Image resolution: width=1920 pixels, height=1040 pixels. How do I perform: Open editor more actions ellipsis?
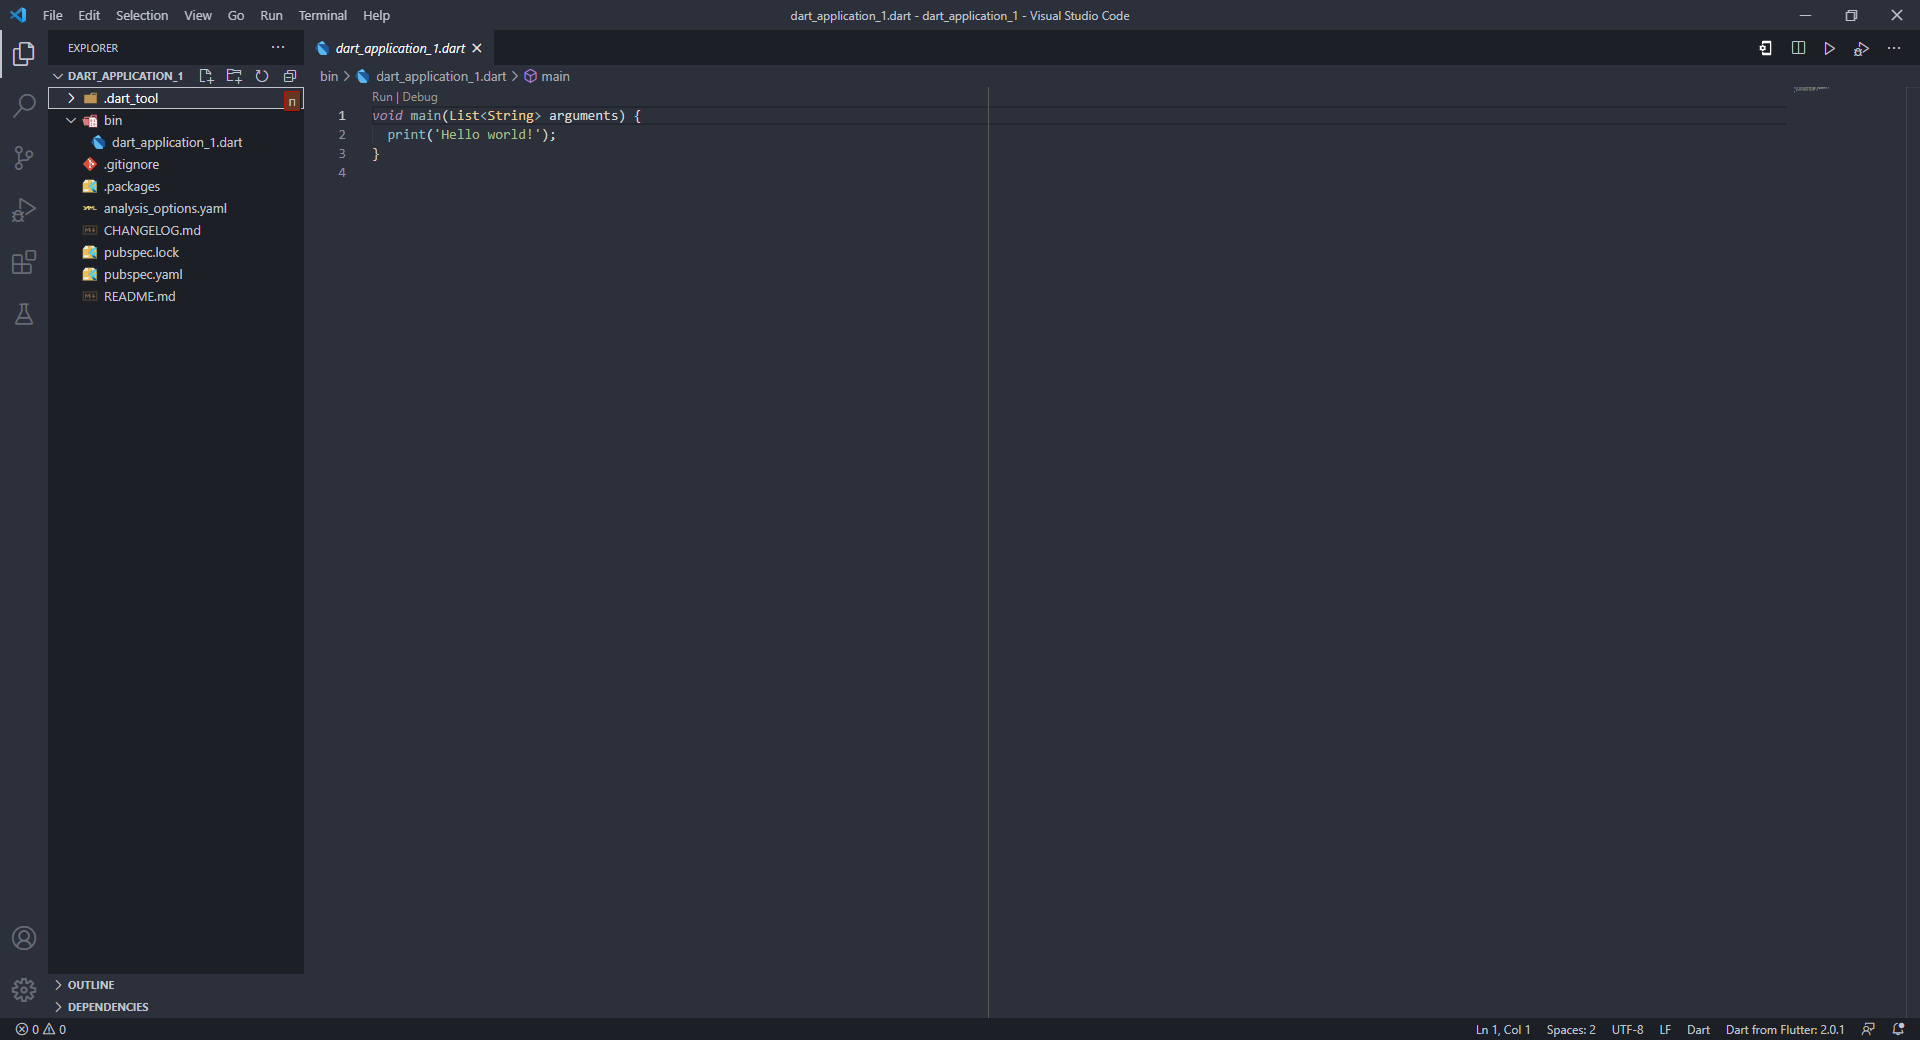click(x=1894, y=48)
